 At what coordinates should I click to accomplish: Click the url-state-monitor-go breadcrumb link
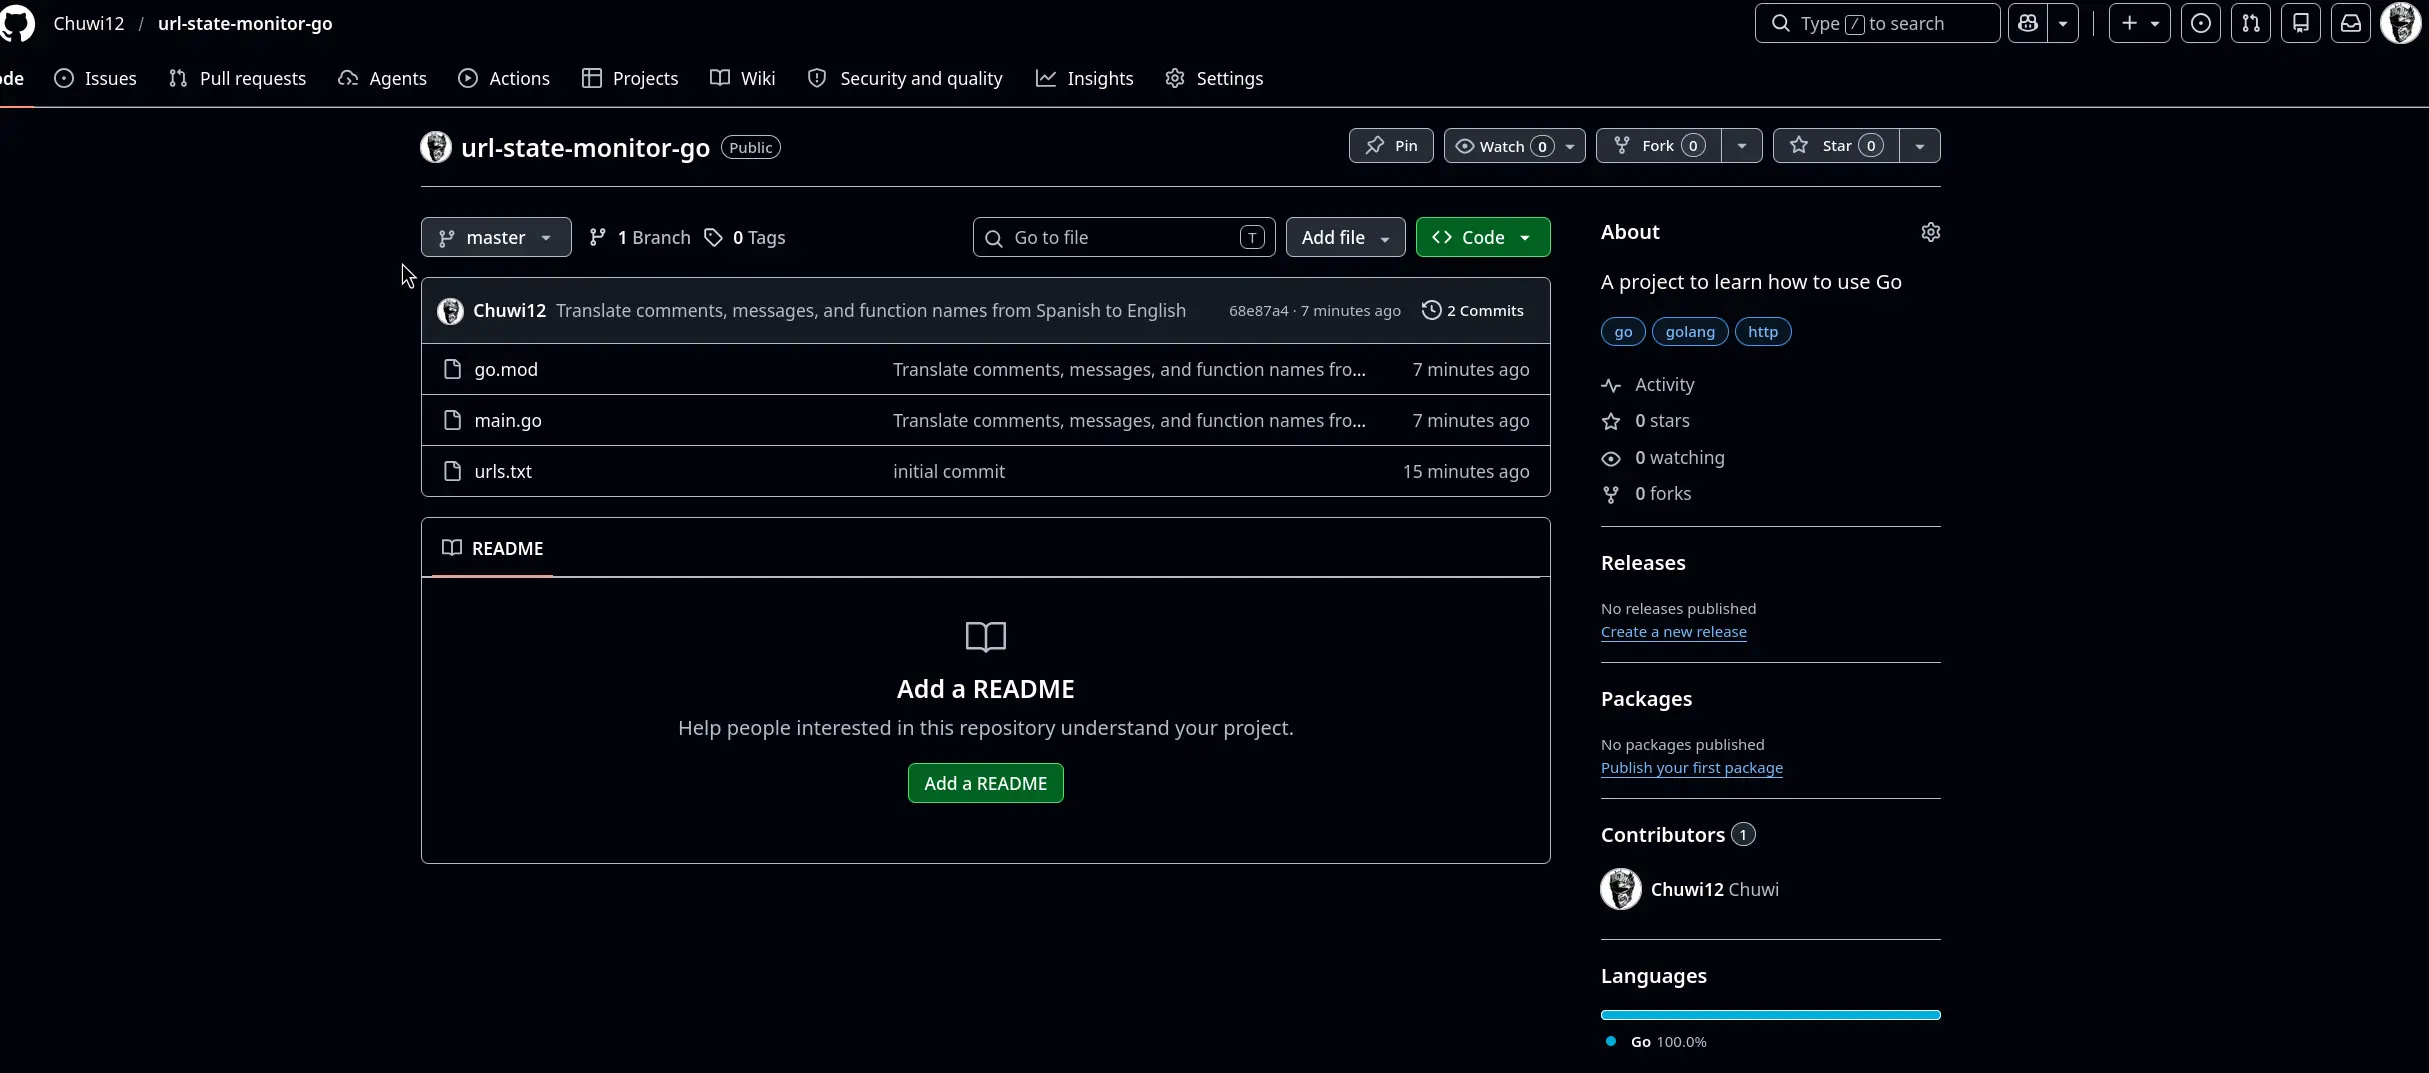click(x=245, y=23)
